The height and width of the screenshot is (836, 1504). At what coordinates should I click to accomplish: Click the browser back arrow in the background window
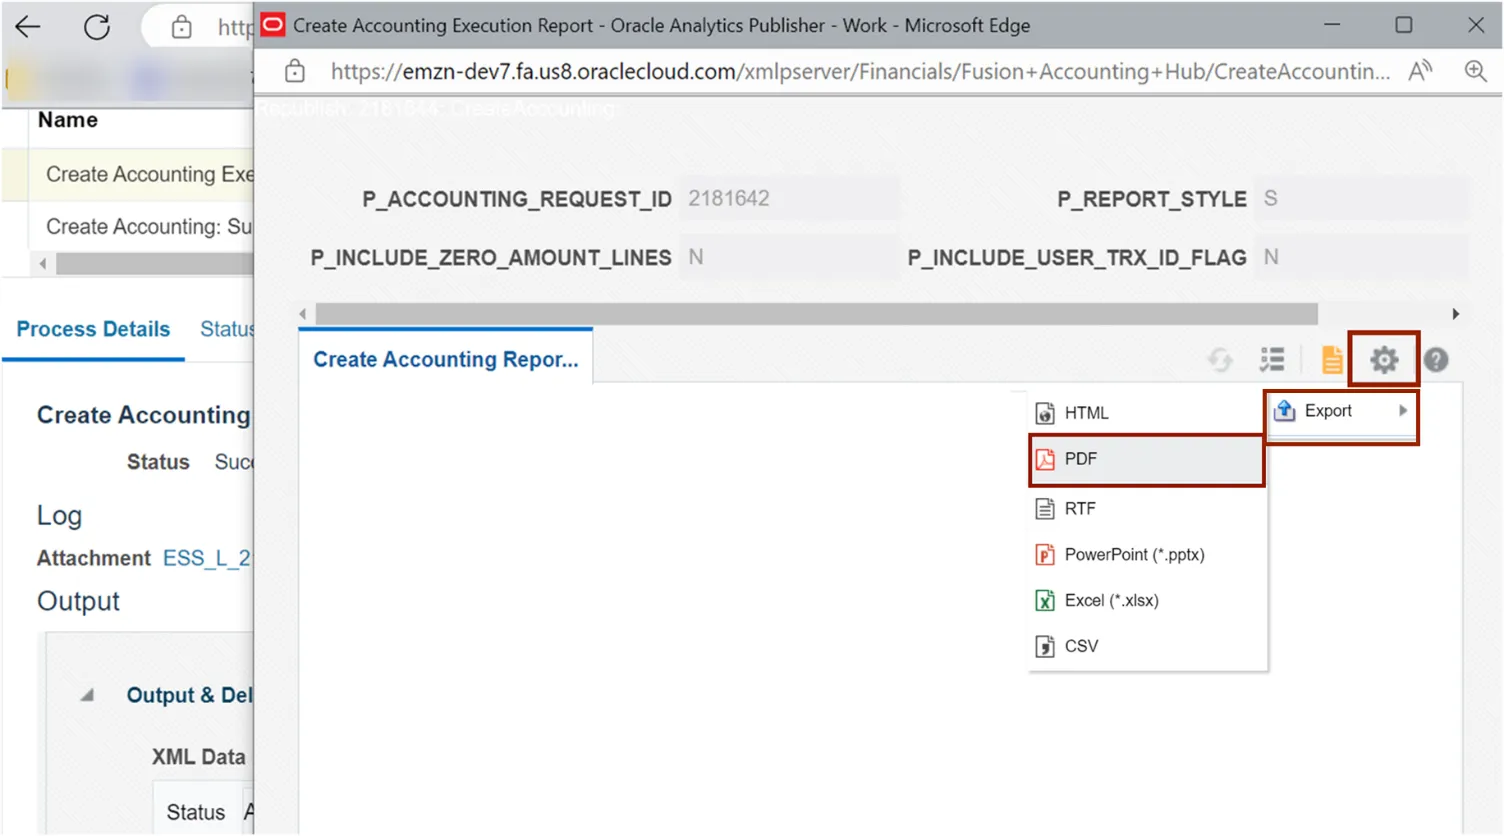tap(28, 27)
